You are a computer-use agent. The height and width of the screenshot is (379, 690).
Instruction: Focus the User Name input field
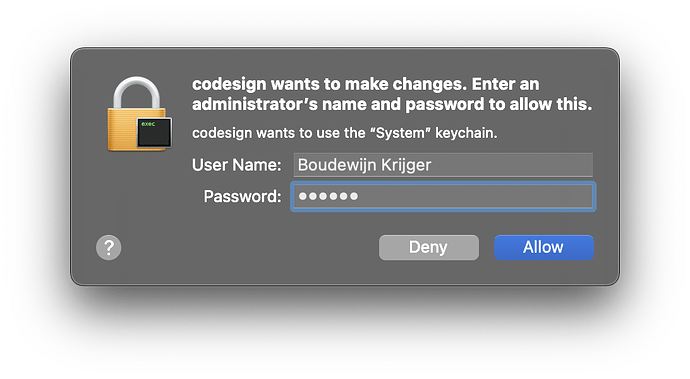443,165
